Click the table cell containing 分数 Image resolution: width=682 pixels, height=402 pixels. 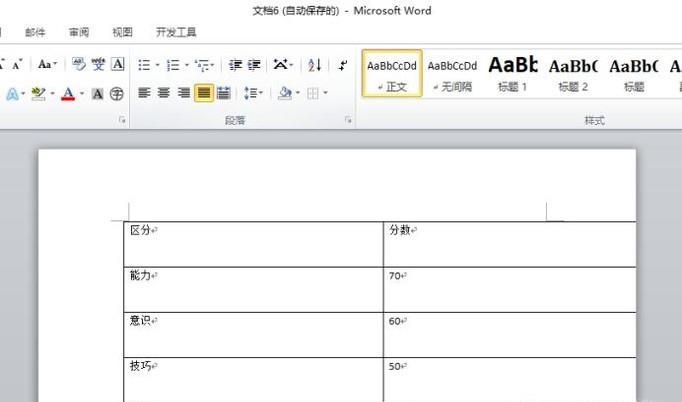tap(510, 244)
